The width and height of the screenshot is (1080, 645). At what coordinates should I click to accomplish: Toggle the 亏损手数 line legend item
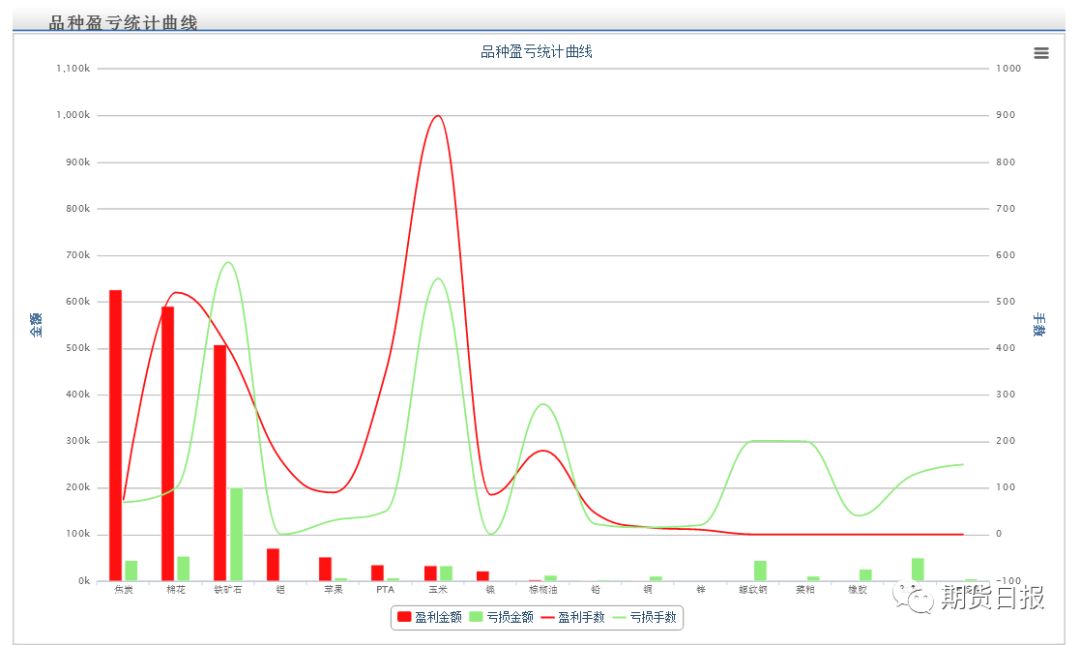645,617
